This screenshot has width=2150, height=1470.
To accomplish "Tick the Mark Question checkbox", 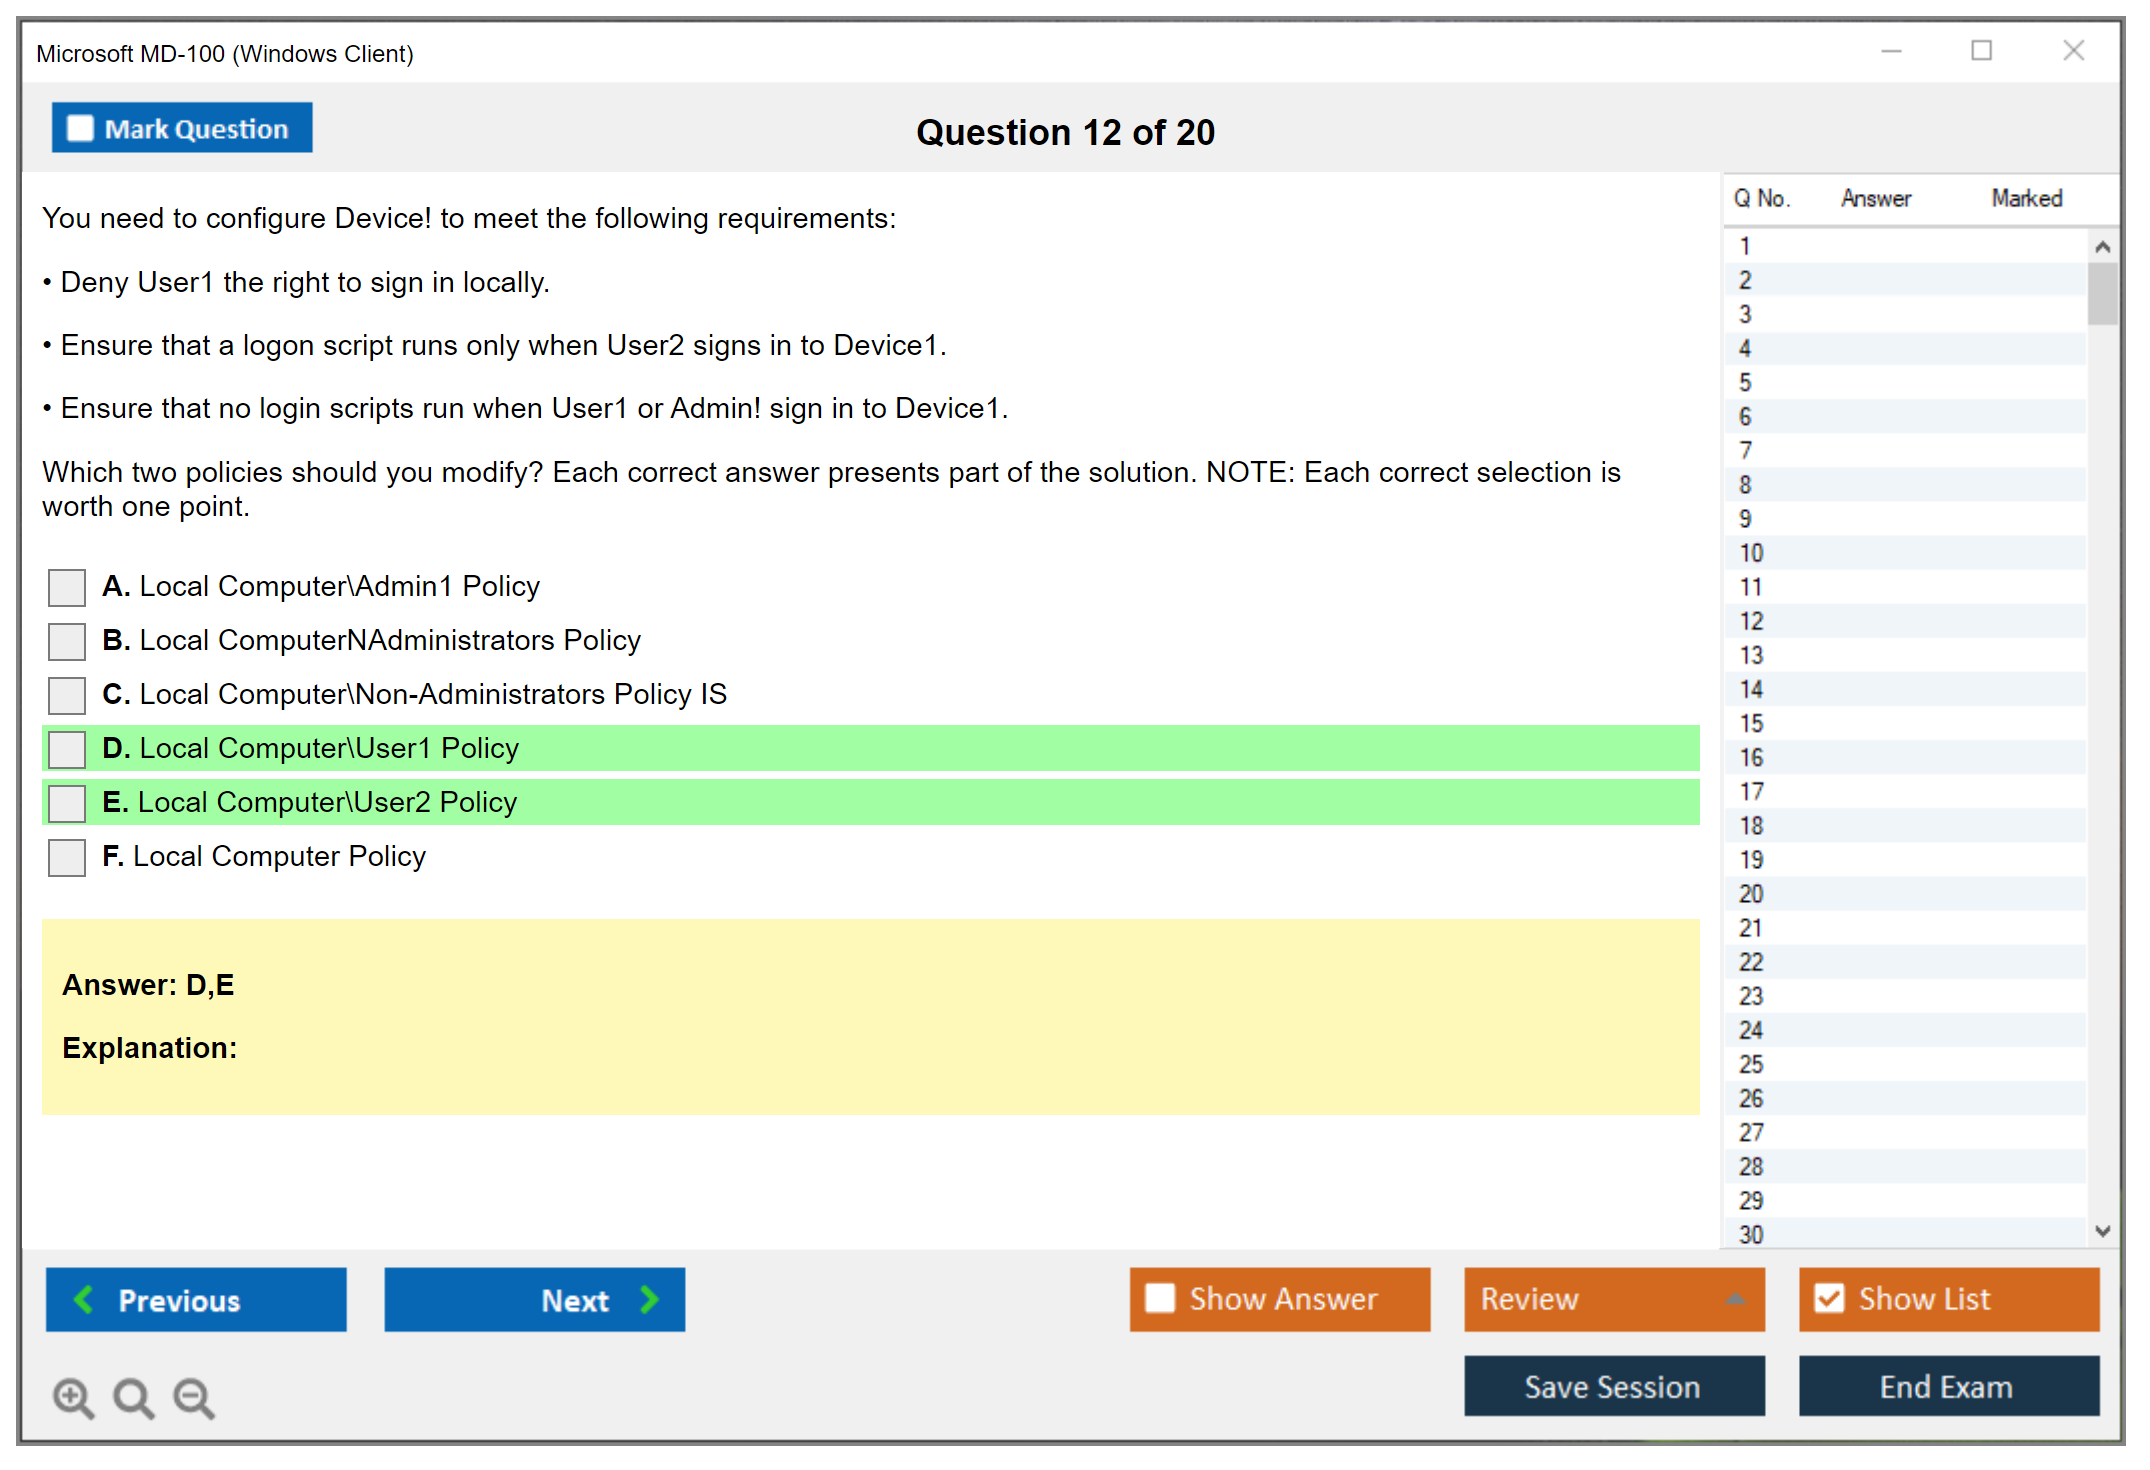I will click(80, 129).
